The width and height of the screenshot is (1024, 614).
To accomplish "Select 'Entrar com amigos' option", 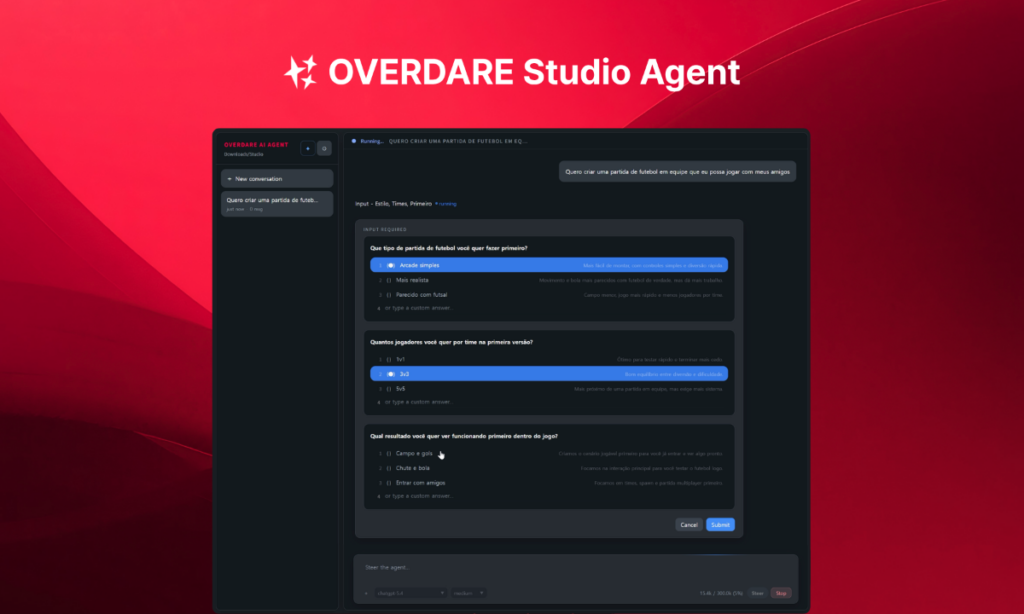I will [x=549, y=483].
